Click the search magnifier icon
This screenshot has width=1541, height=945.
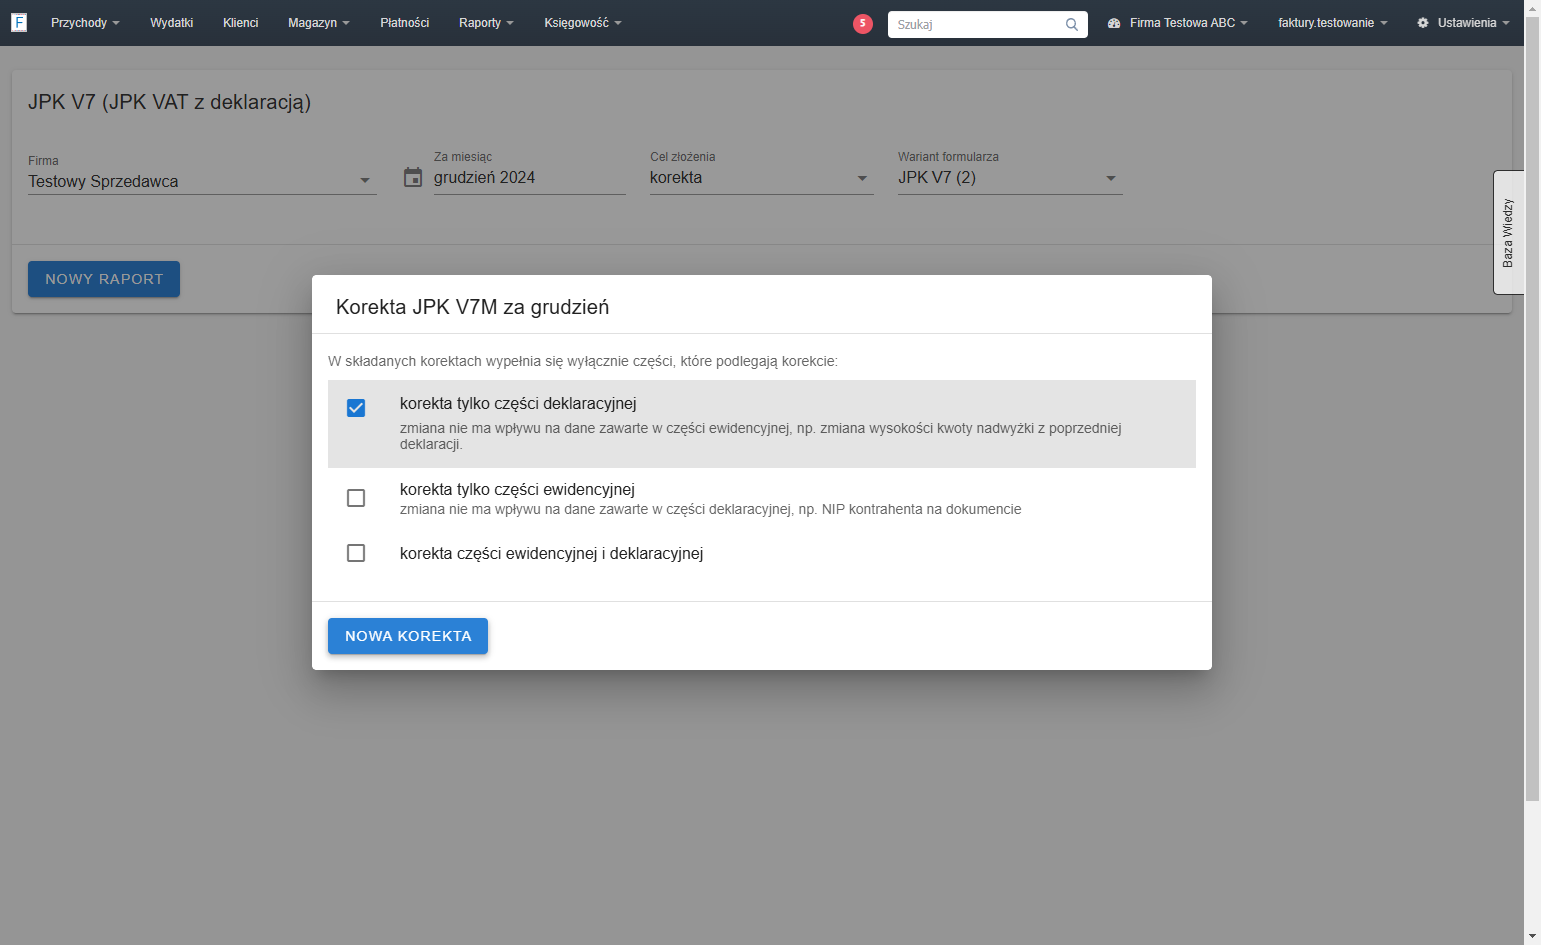click(1072, 24)
